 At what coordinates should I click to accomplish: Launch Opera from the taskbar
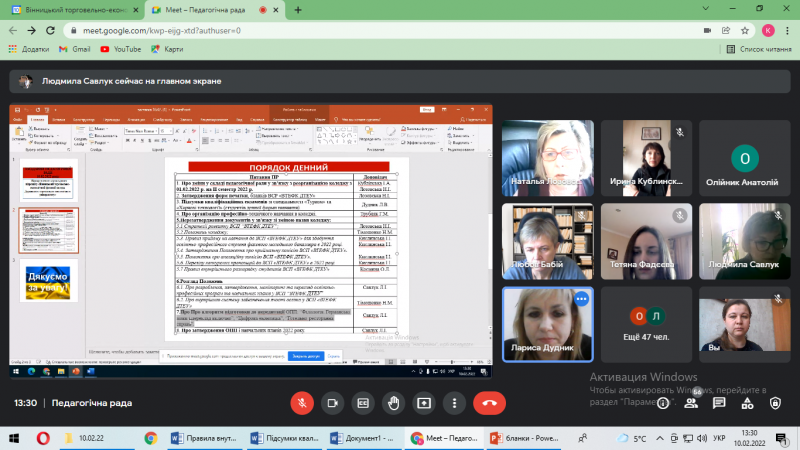[43, 438]
